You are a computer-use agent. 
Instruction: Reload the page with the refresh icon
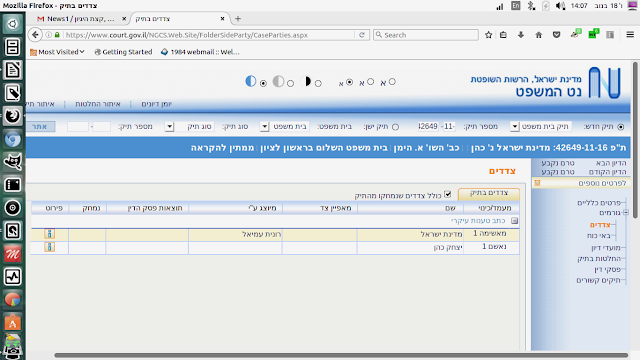(362, 35)
